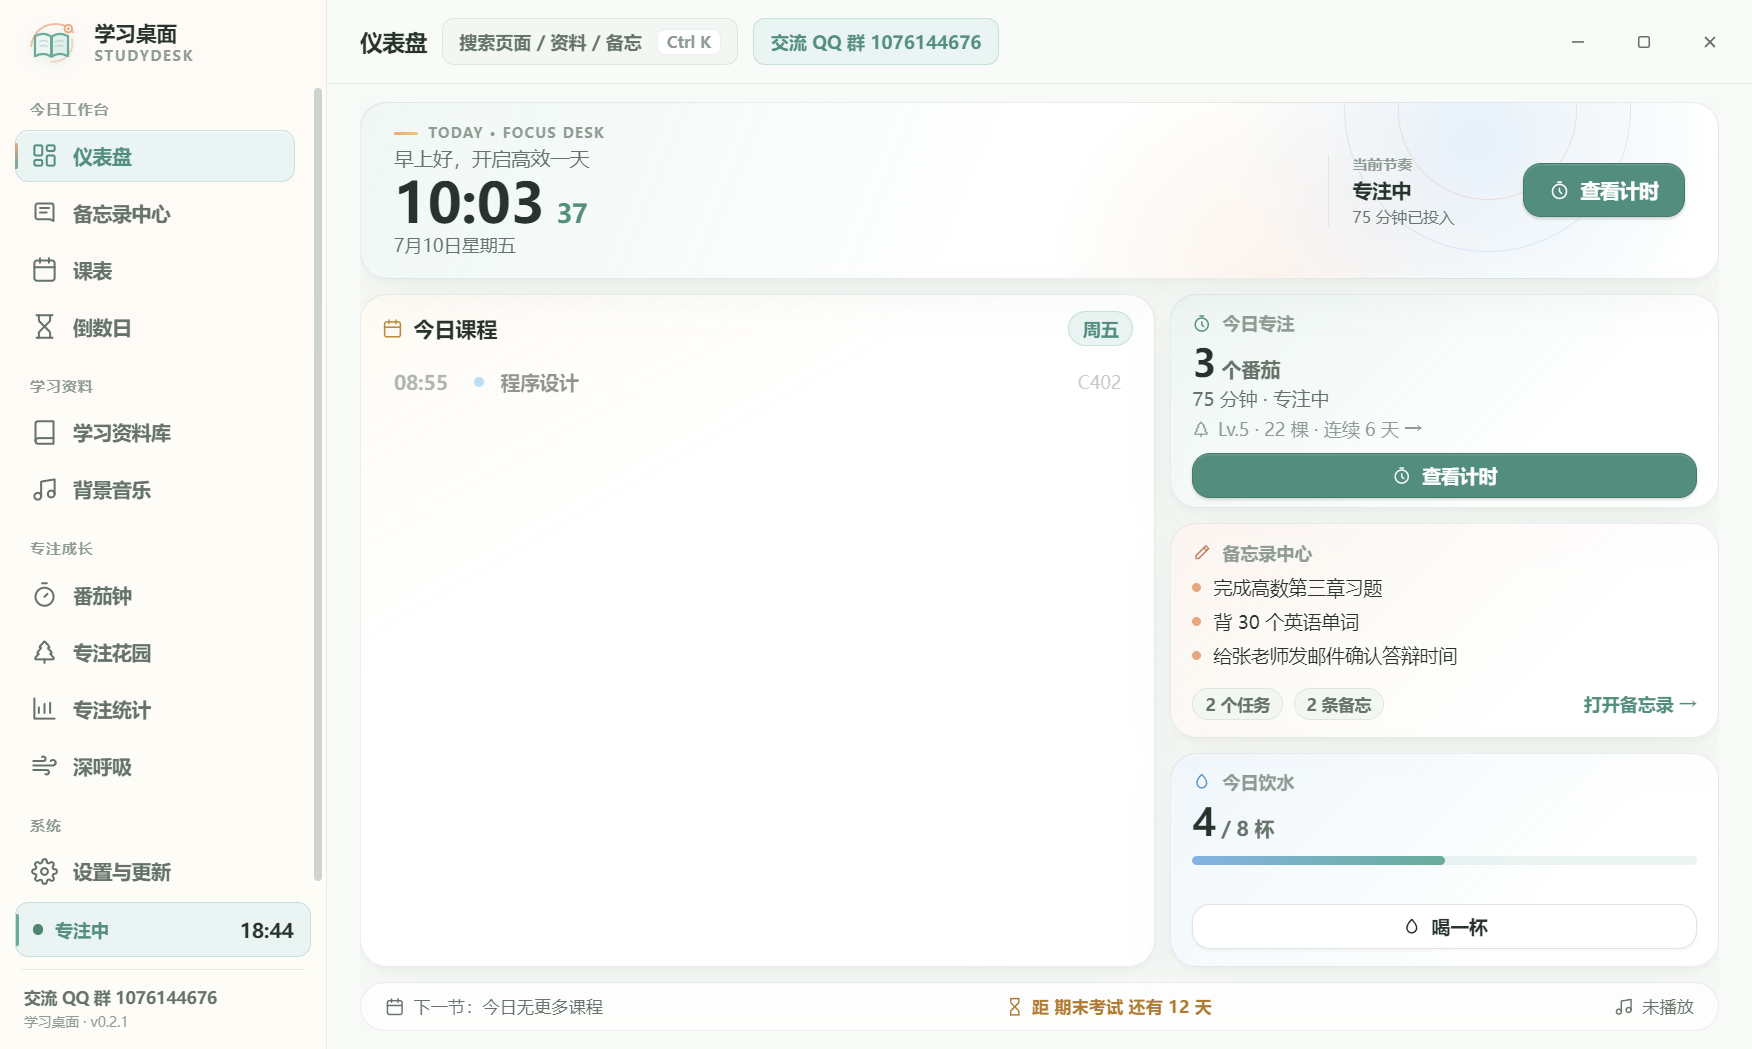Select 仪表盘 in the sidebar
The width and height of the screenshot is (1752, 1049).
tap(155, 156)
